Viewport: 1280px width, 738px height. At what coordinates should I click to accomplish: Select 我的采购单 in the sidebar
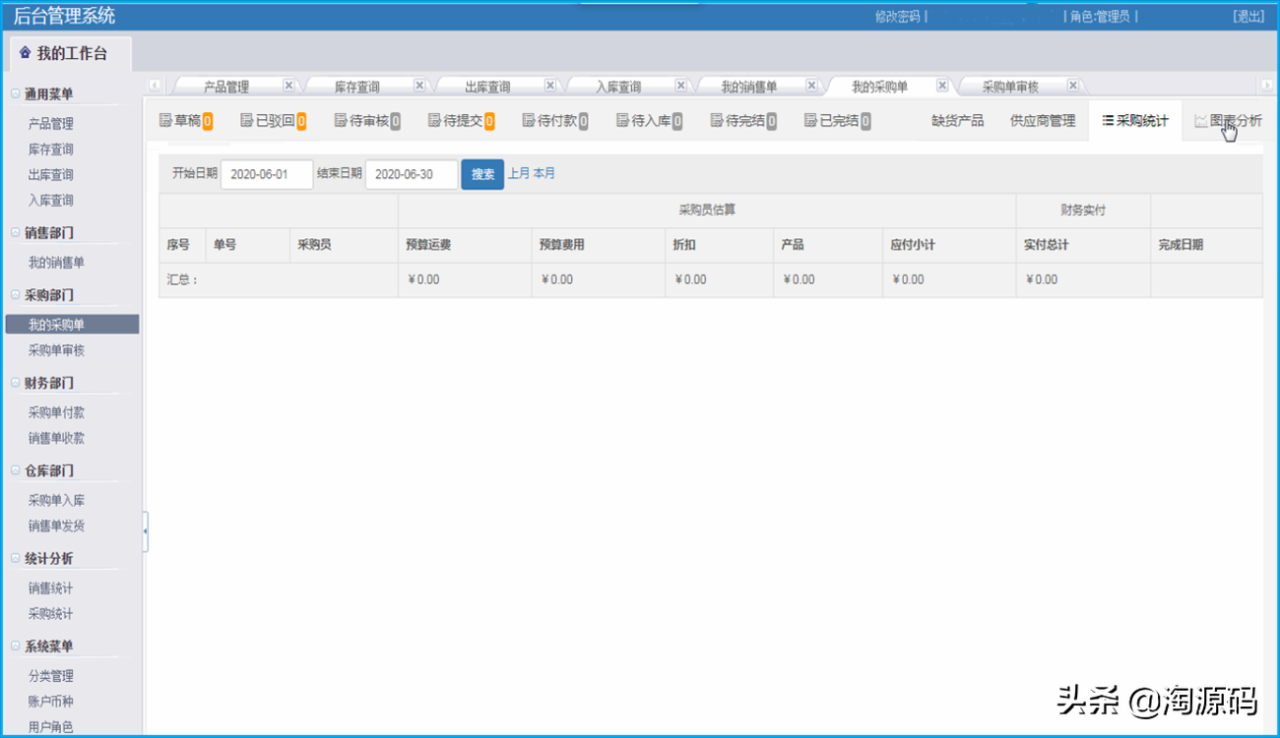(72, 324)
